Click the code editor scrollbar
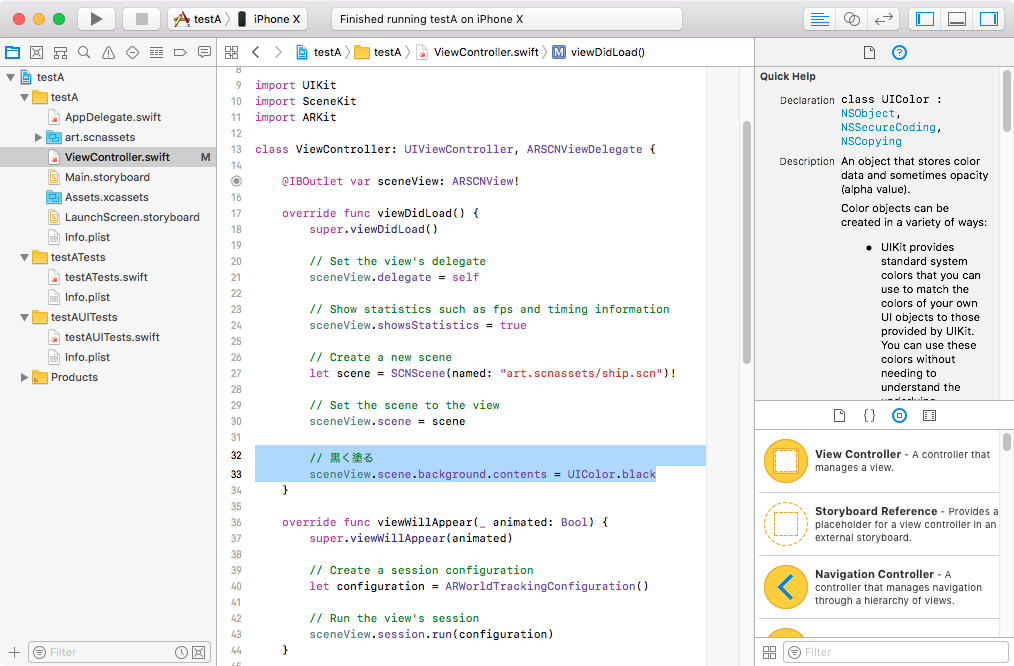 (x=747, y=243)
